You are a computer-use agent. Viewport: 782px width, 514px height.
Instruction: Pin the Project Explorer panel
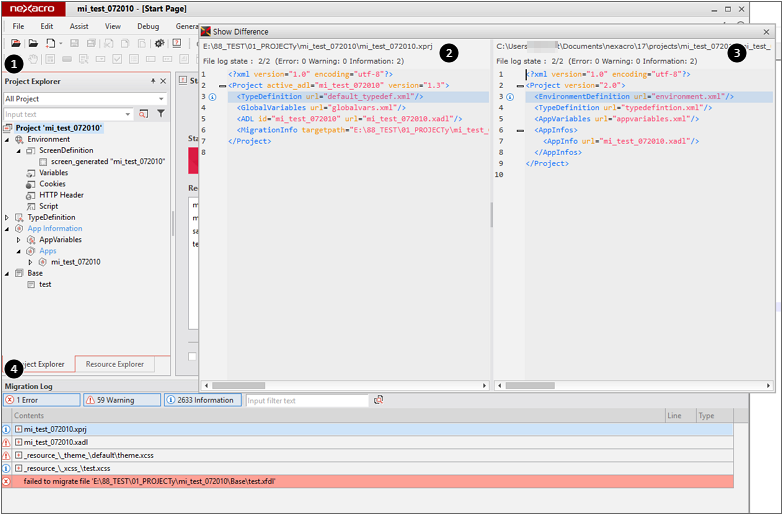pos(153,81)
